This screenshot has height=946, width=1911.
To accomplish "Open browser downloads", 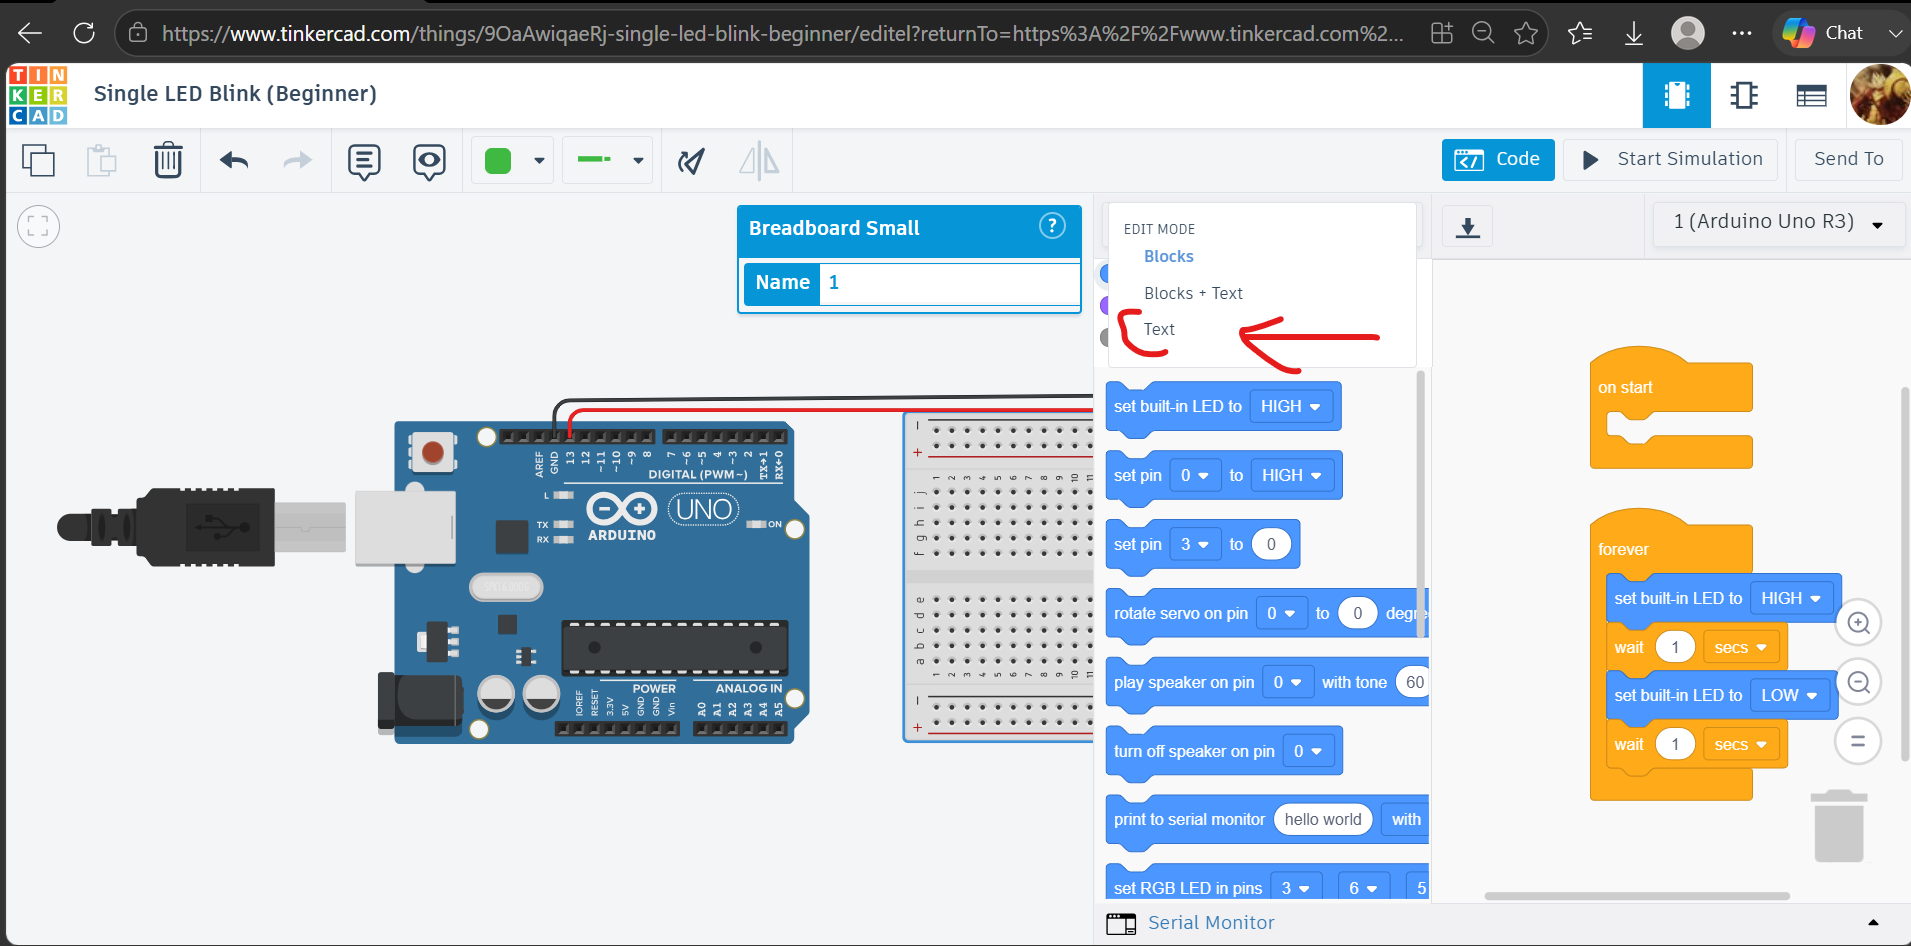I will pos(1633,34).
